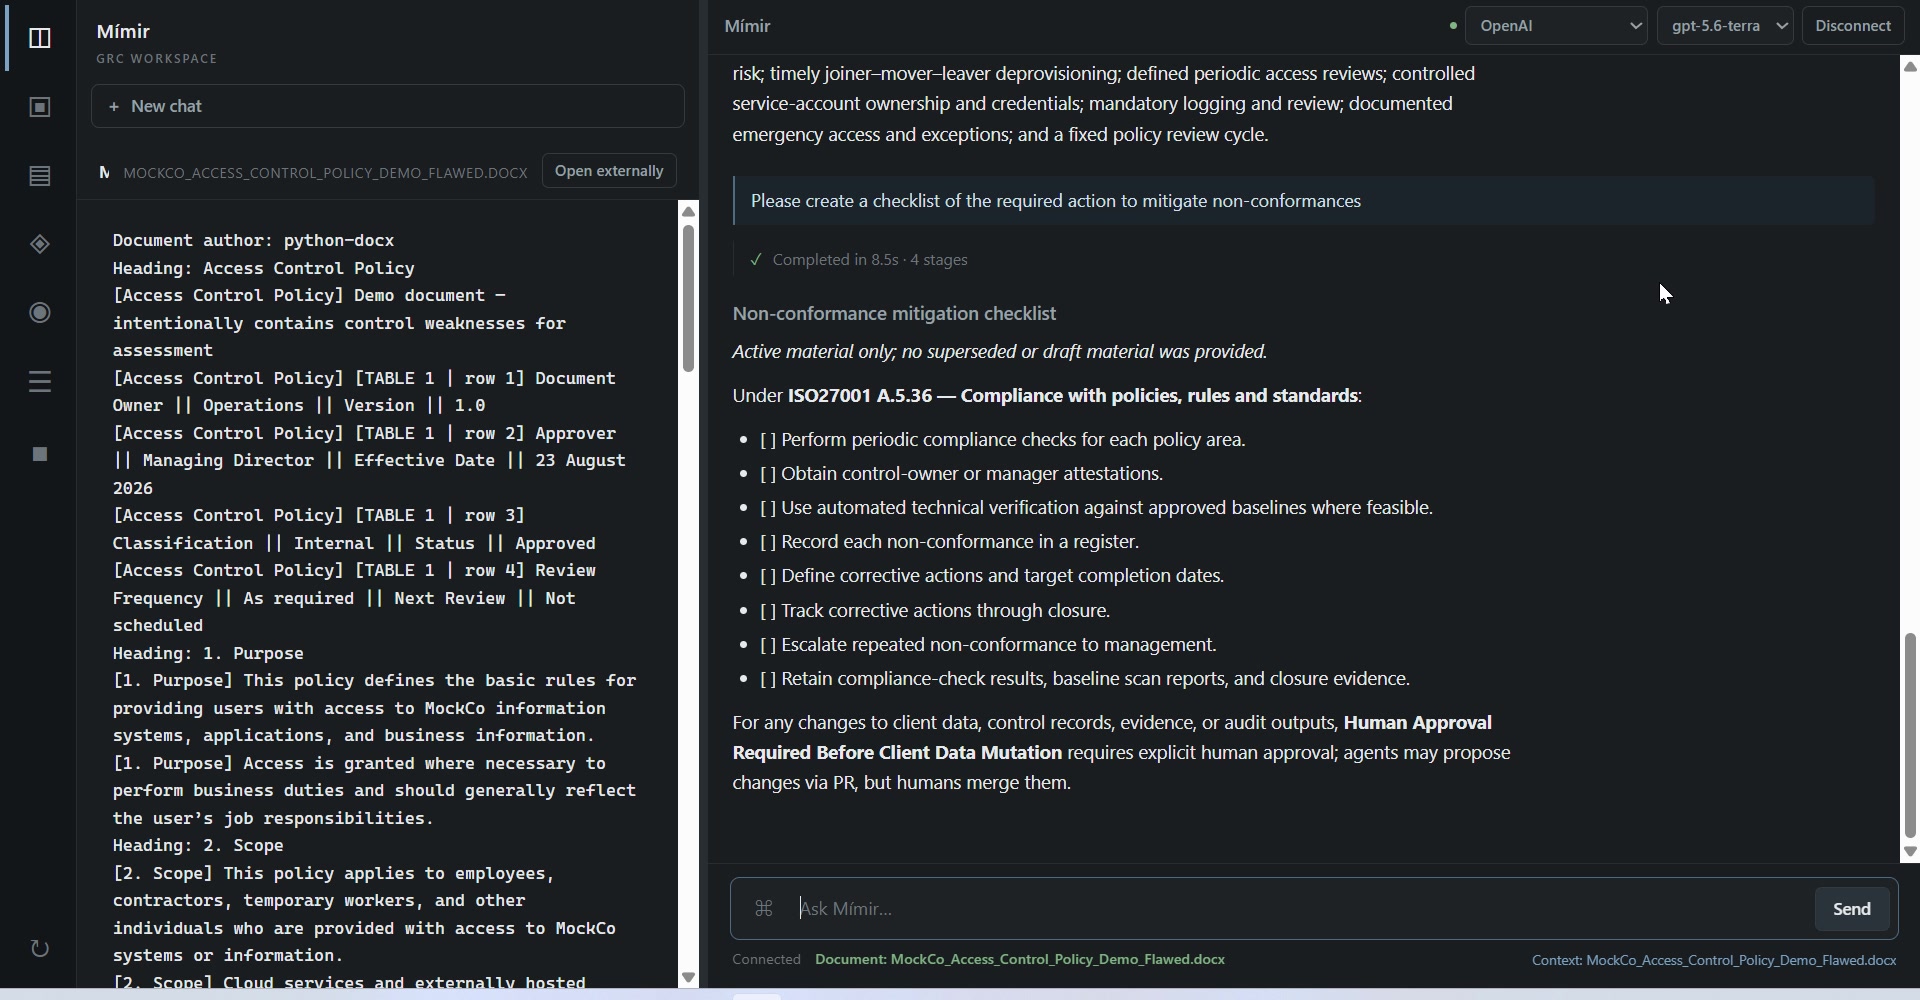This screenshot has width=1920, height=1000.
Task: Select the three-lines list sidebar icon
Action: pyautogui.click(x=40, y=381)
